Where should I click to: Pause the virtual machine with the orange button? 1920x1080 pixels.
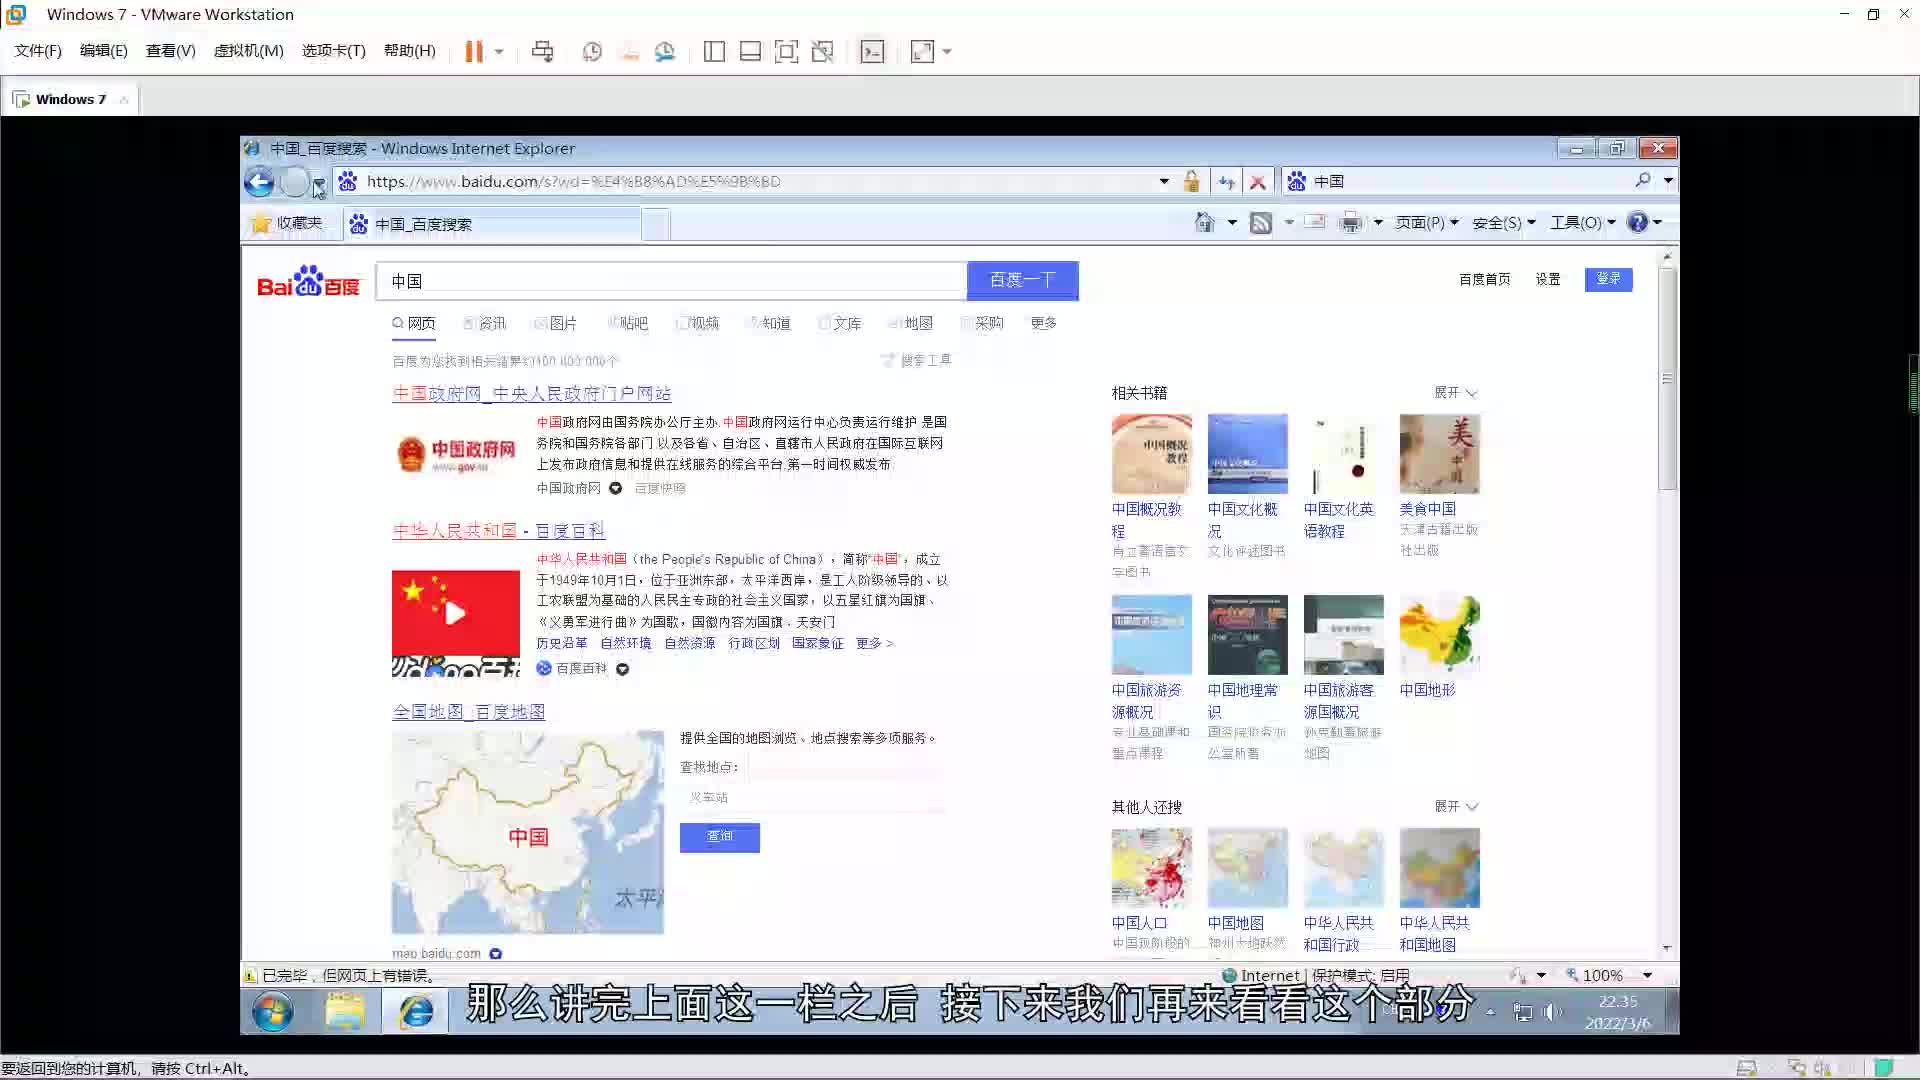[x=474, y=52]
